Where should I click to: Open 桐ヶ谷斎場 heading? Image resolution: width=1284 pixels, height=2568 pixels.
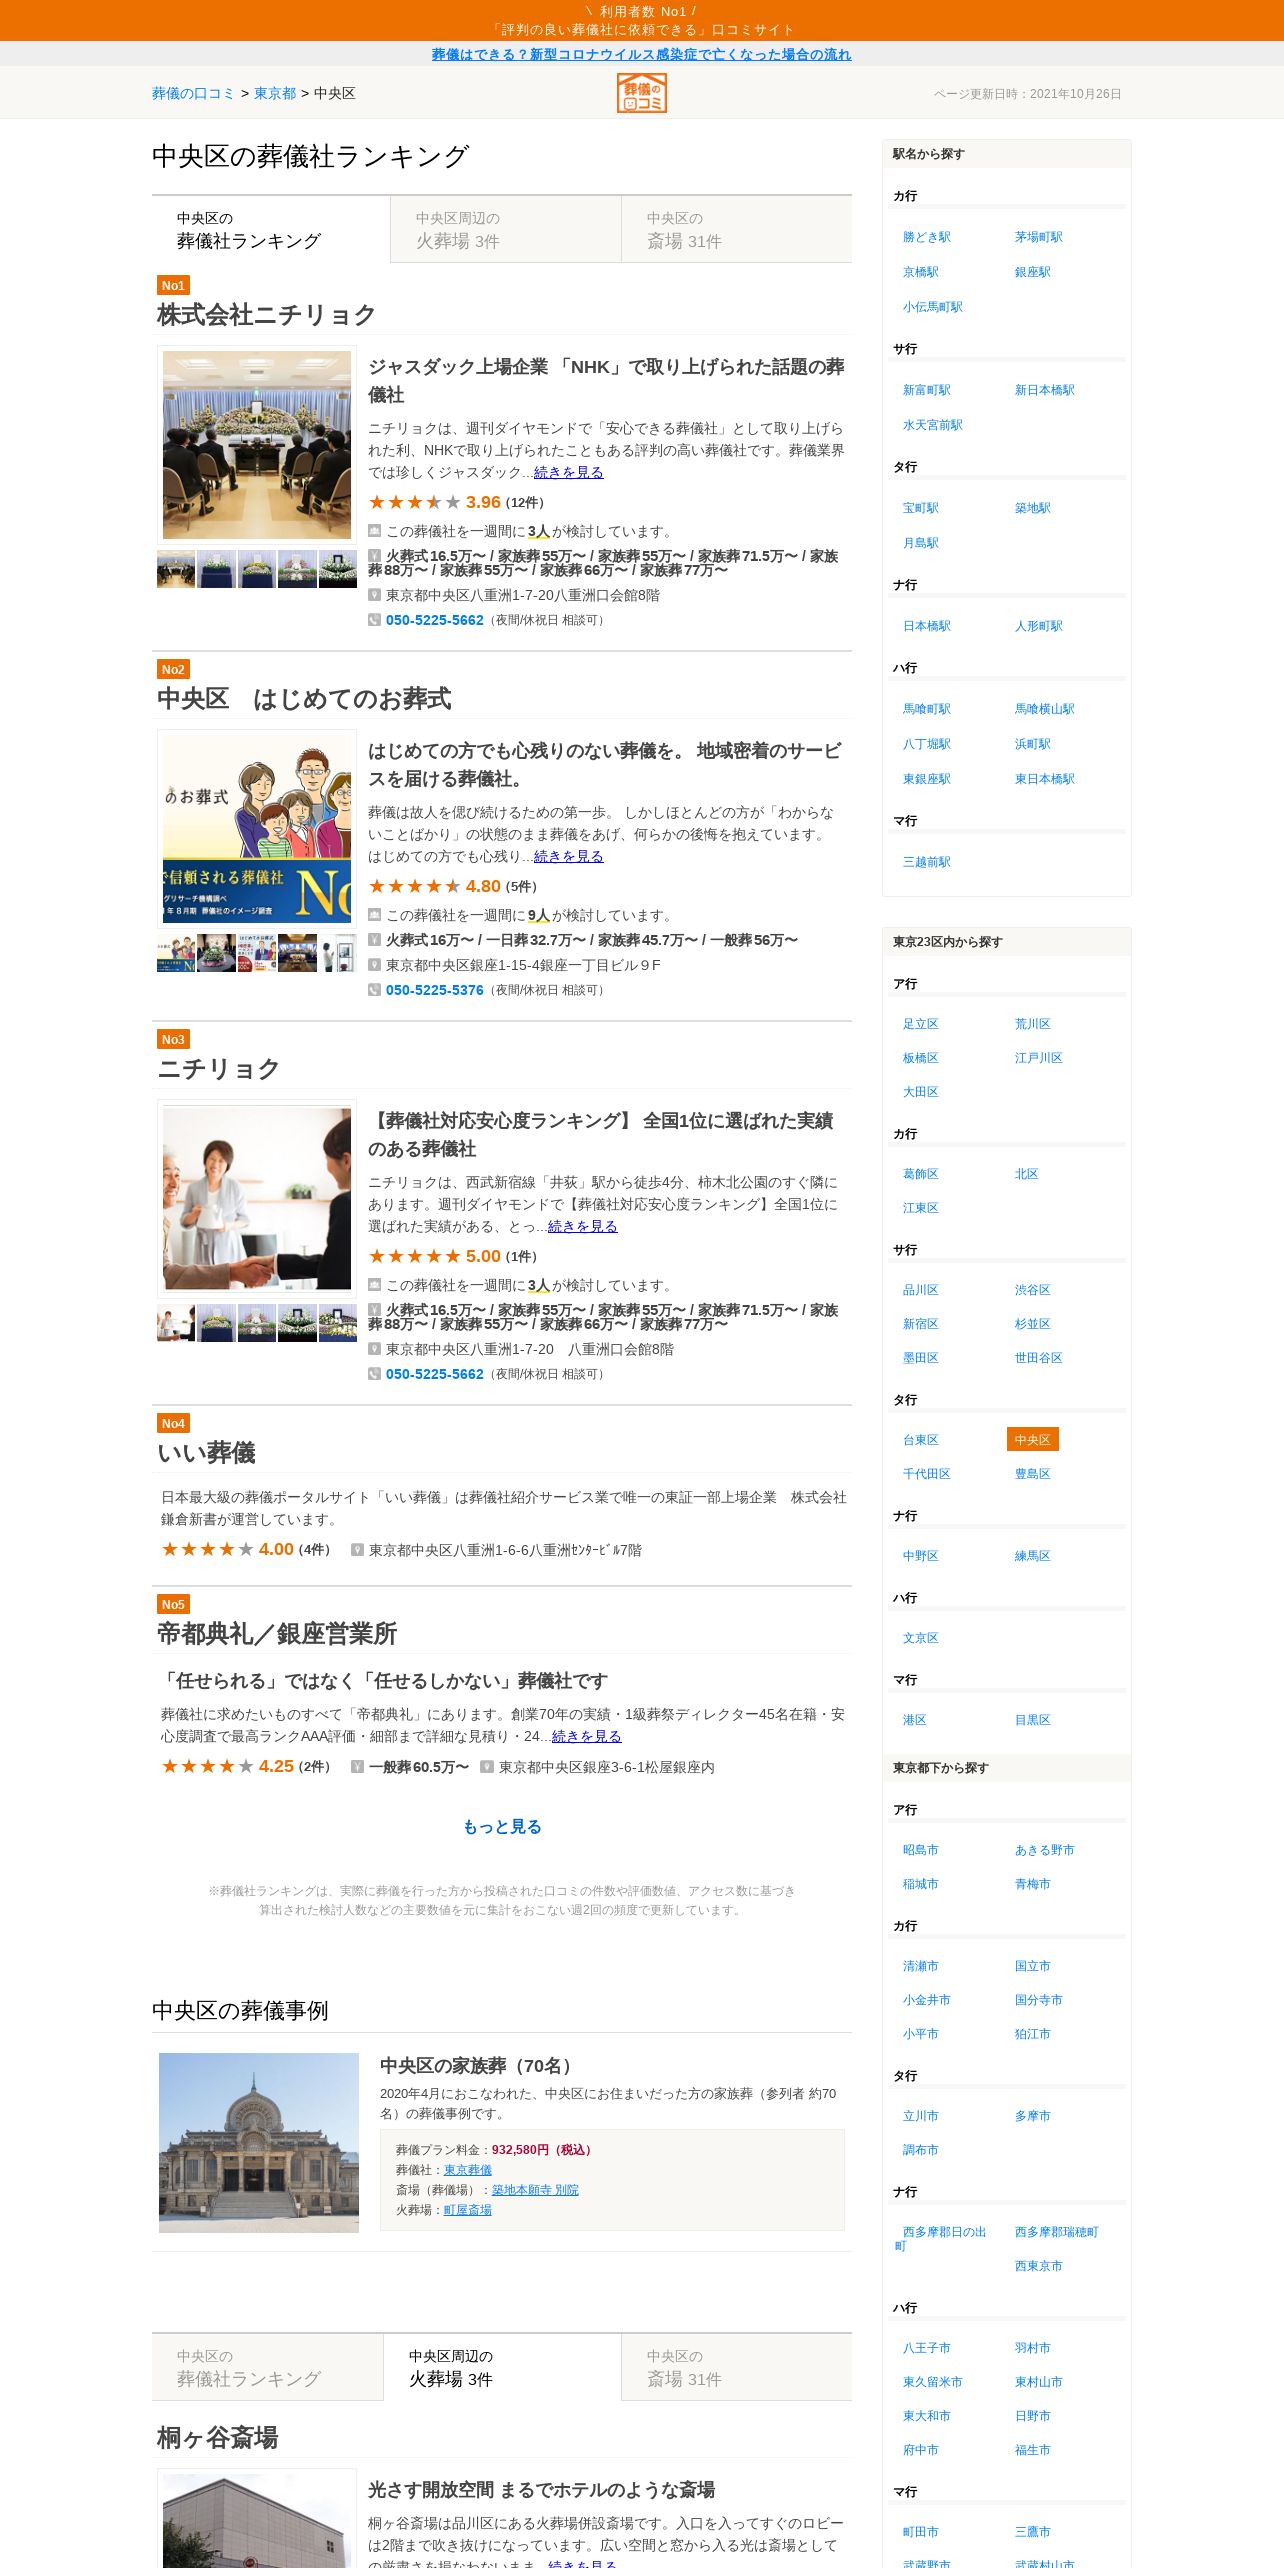coord(217,2437)
